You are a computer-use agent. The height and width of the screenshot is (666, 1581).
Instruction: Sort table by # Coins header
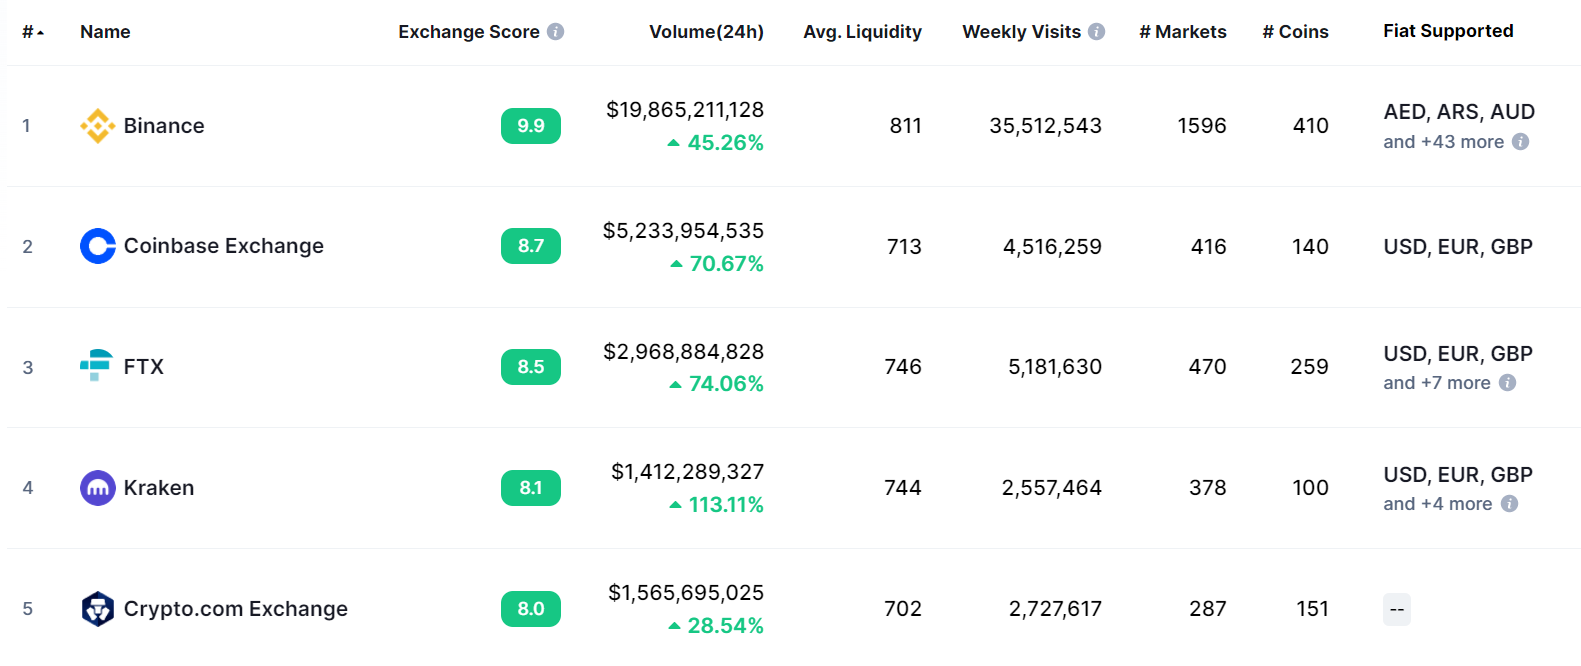(x=1295, y=32)
